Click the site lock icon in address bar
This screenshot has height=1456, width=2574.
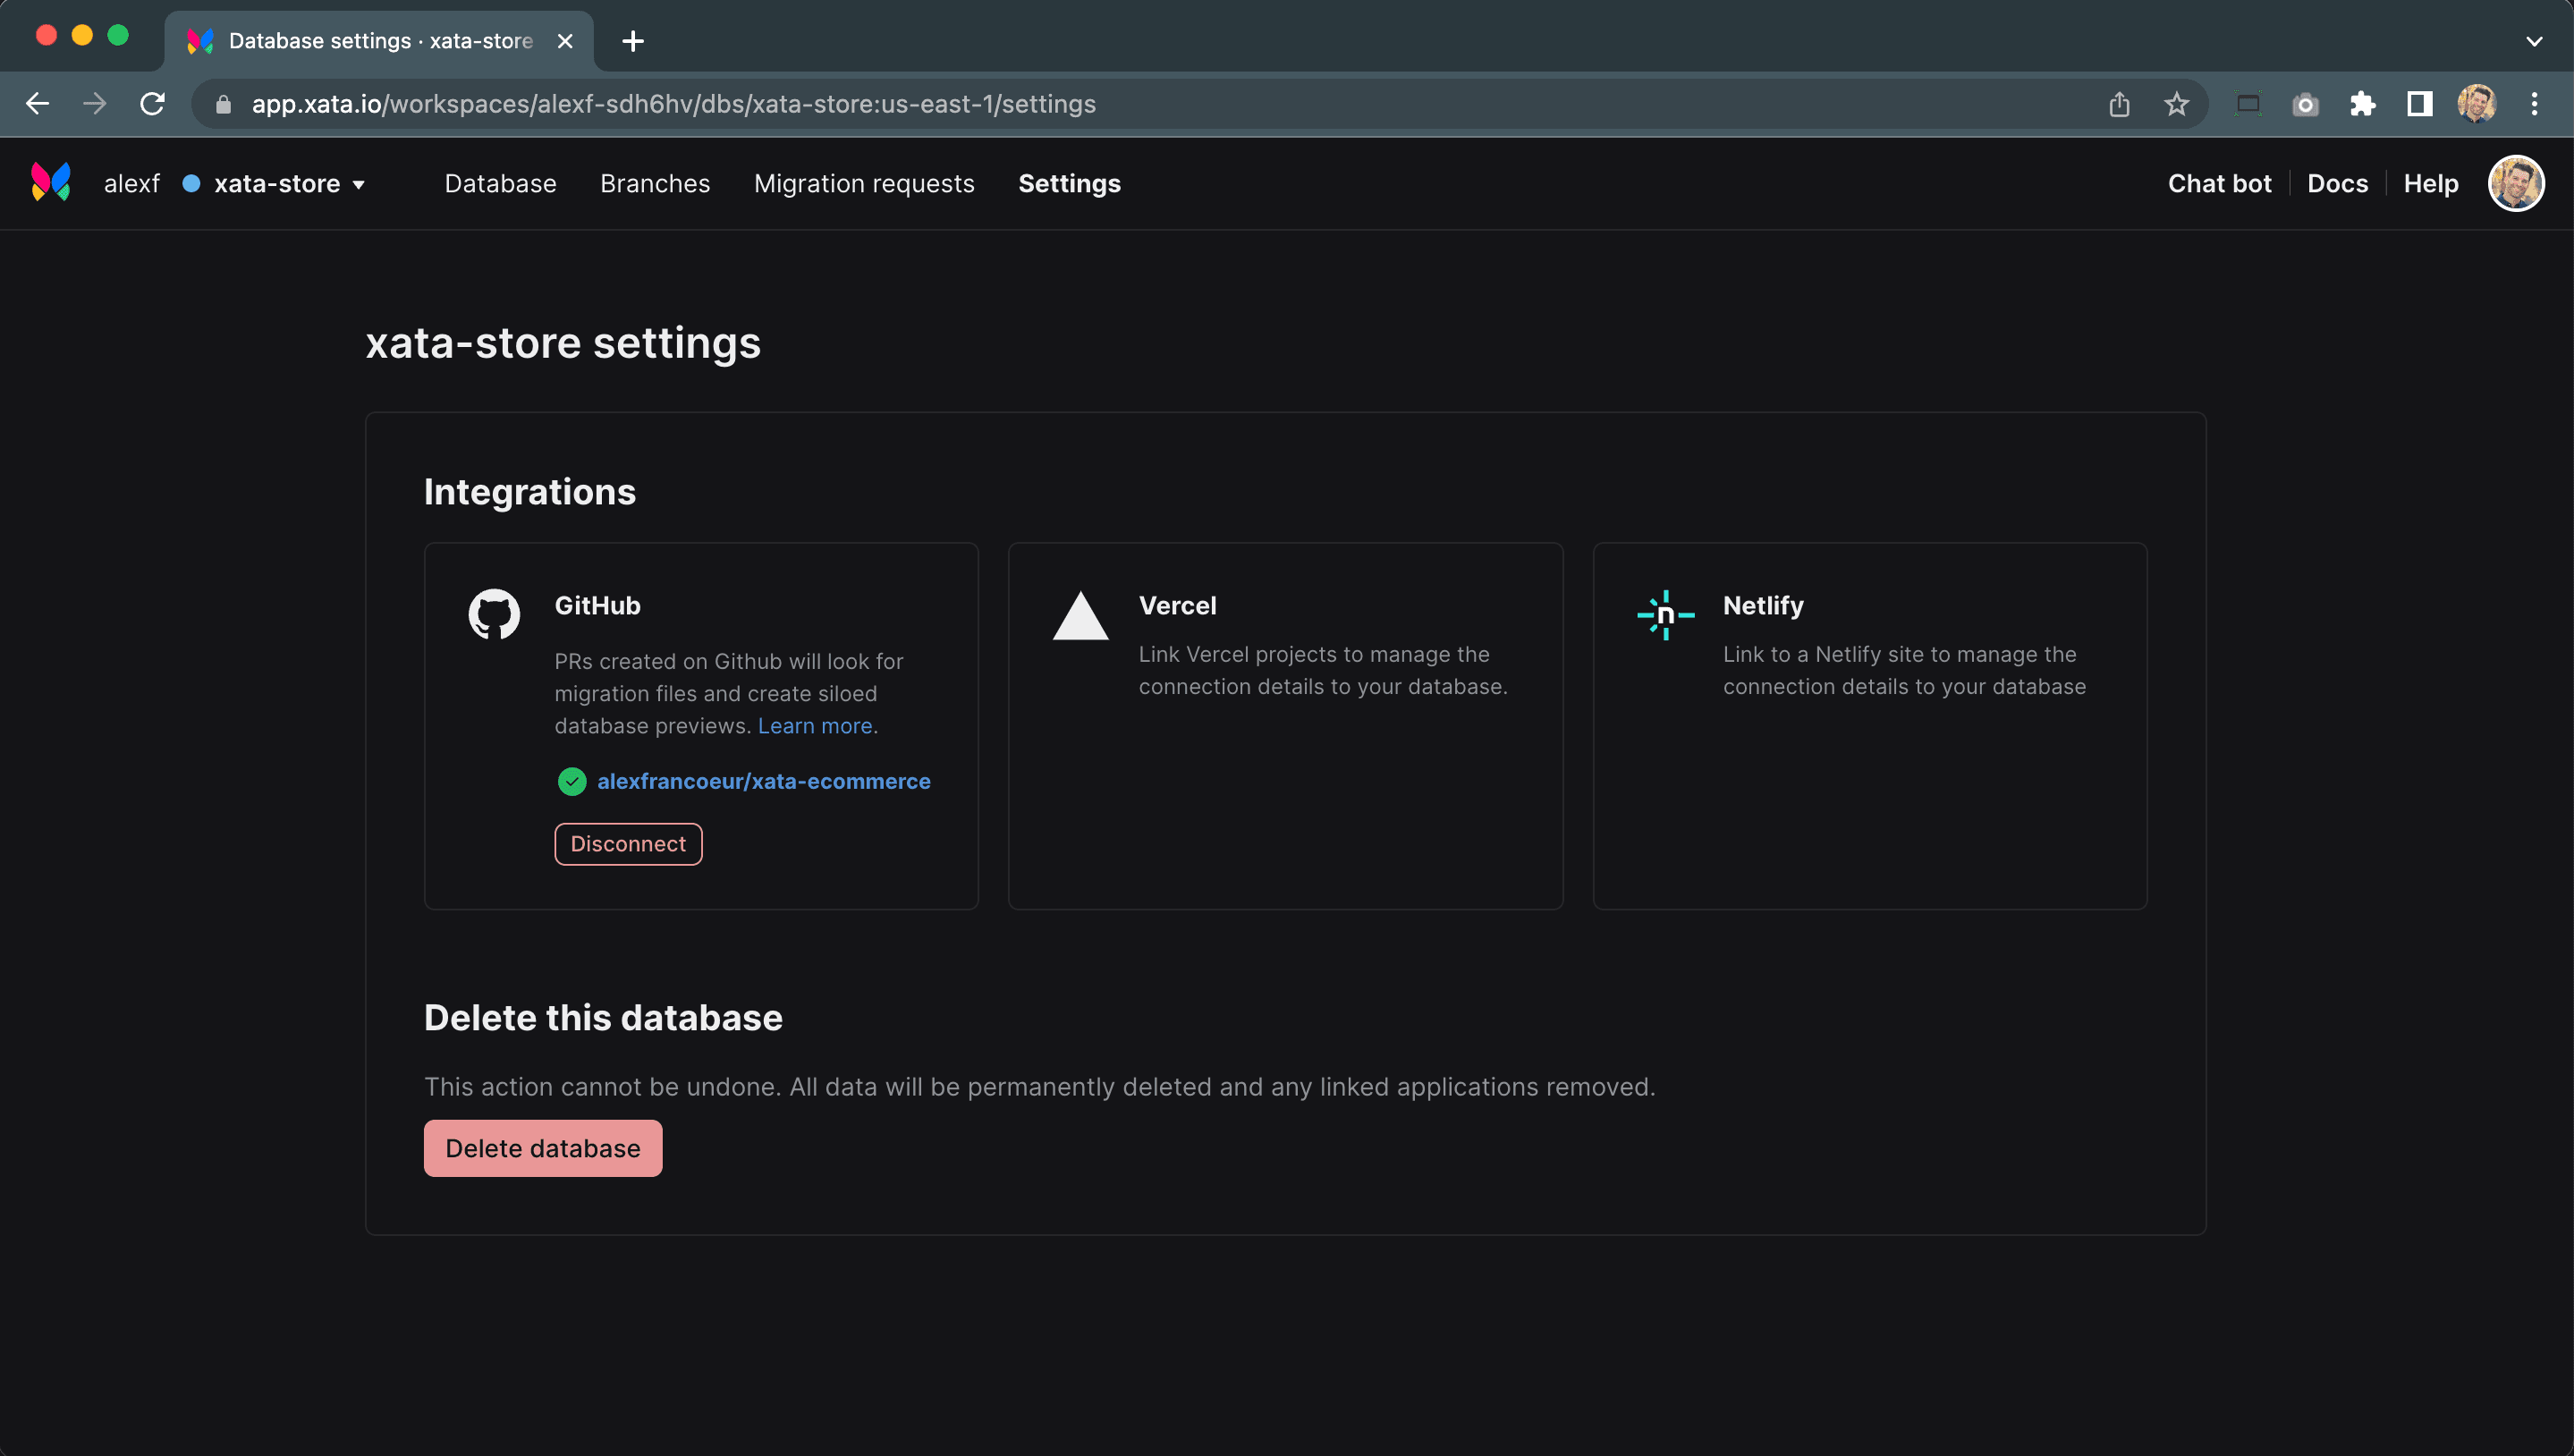click(x=223, y=104)
